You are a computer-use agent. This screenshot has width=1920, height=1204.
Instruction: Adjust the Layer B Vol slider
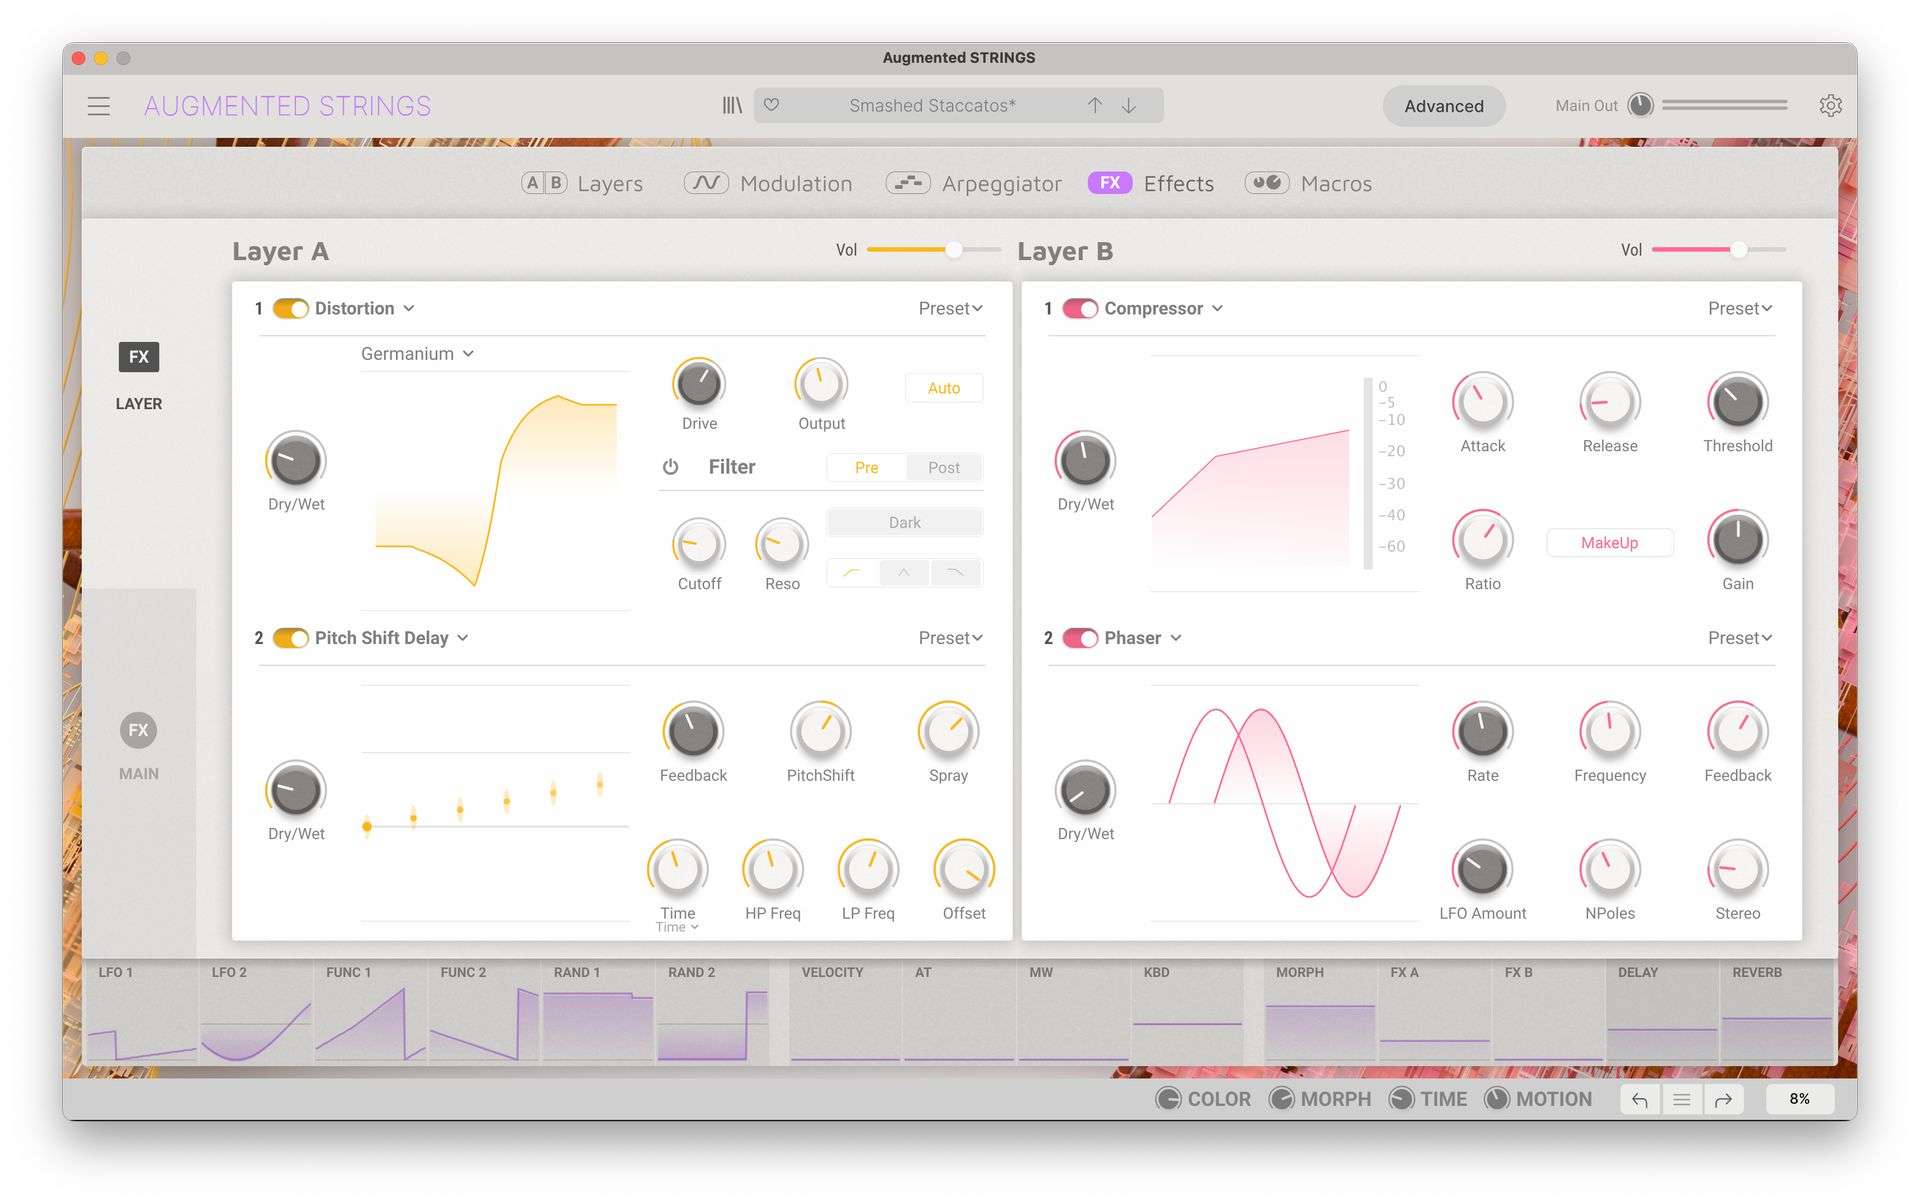coord(1718,249)
